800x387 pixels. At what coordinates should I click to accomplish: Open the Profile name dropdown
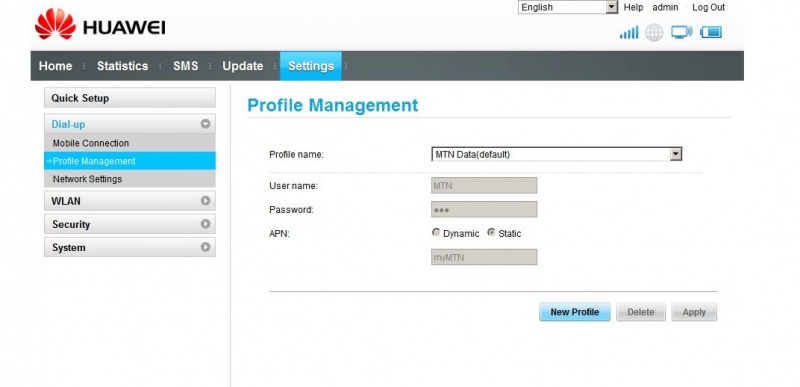pyautogui.click(x=557, y=154)
